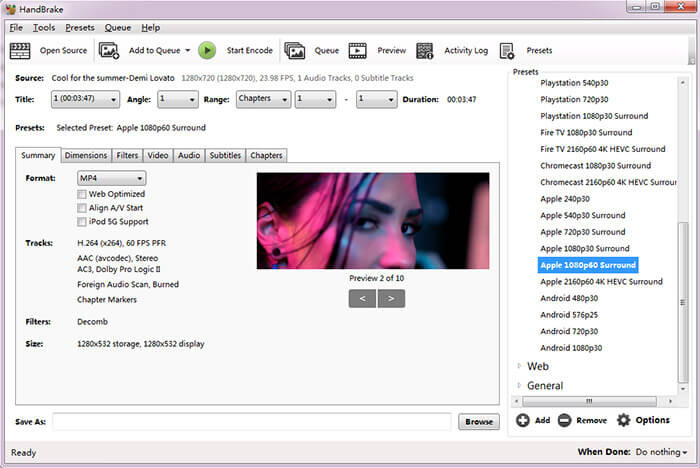Open the Activity Log icon
This screenshot has height=468, width=700.
point(425,51)
